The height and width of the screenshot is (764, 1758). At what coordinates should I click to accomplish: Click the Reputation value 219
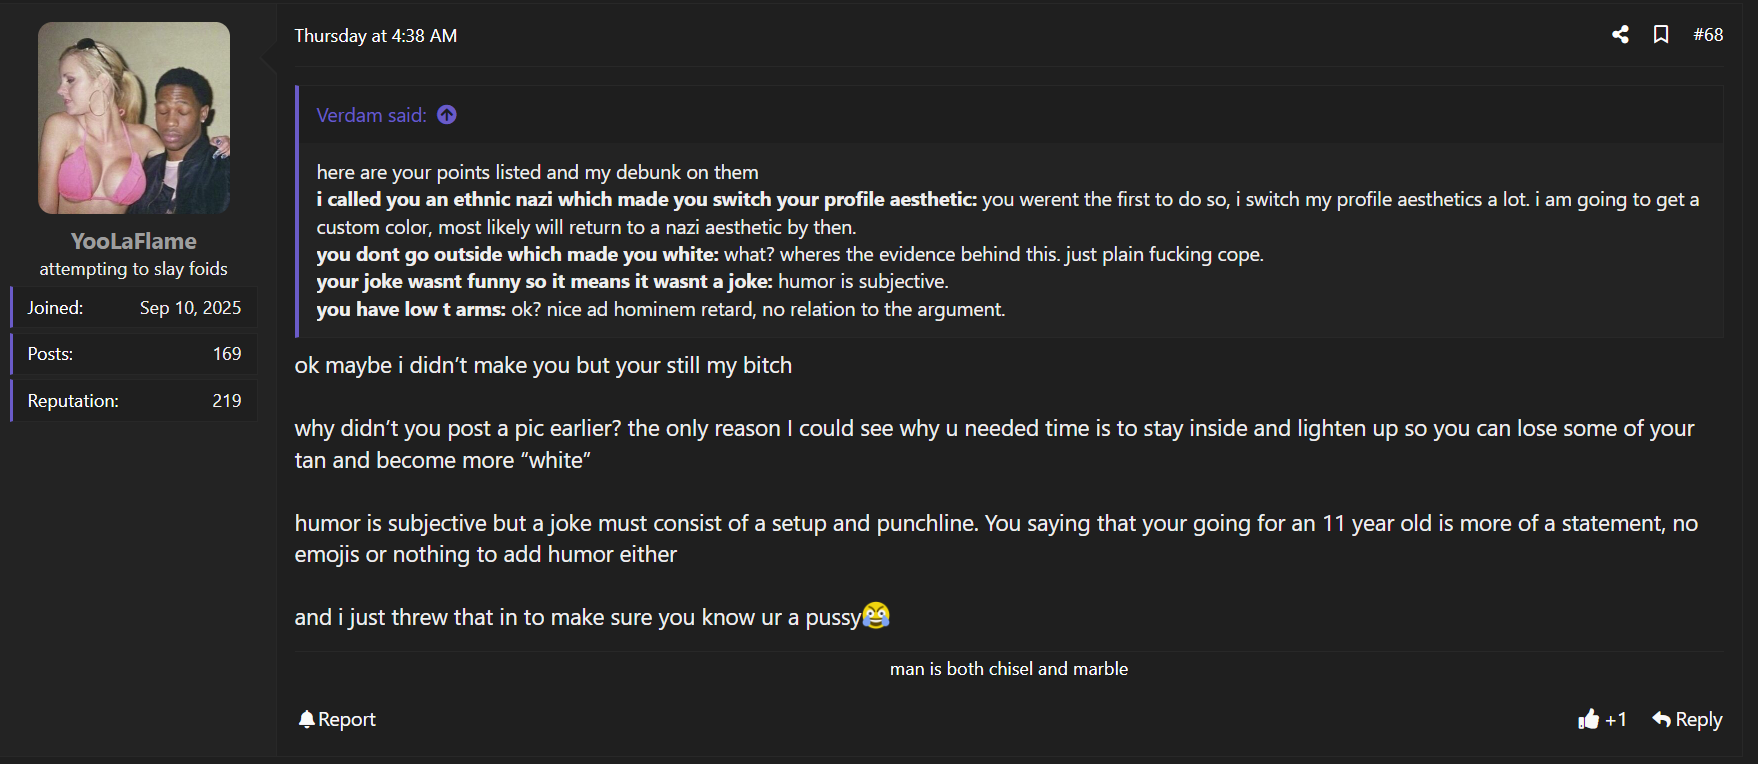point(227,401)
